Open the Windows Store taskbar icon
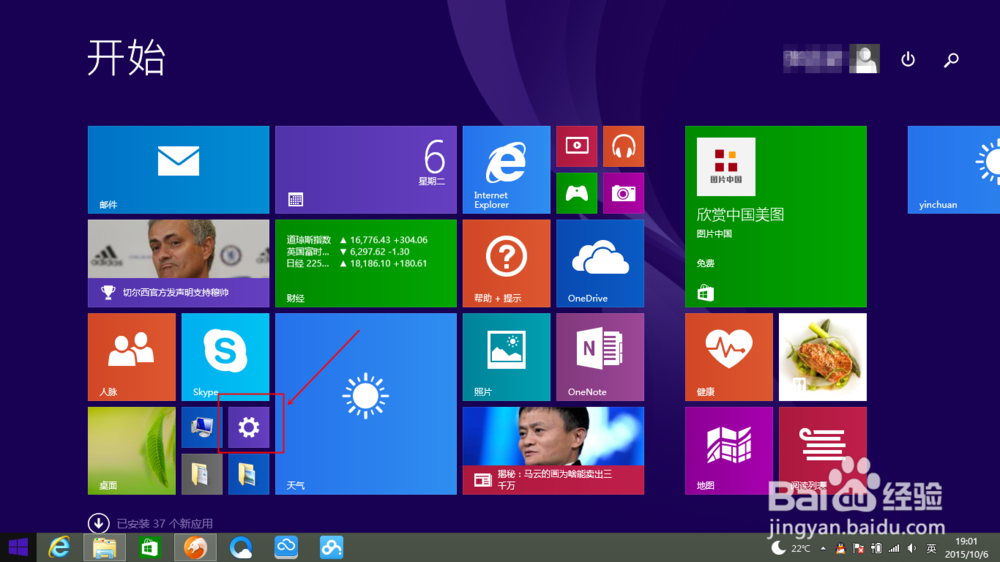1000x562 pixels. (149, 547)
